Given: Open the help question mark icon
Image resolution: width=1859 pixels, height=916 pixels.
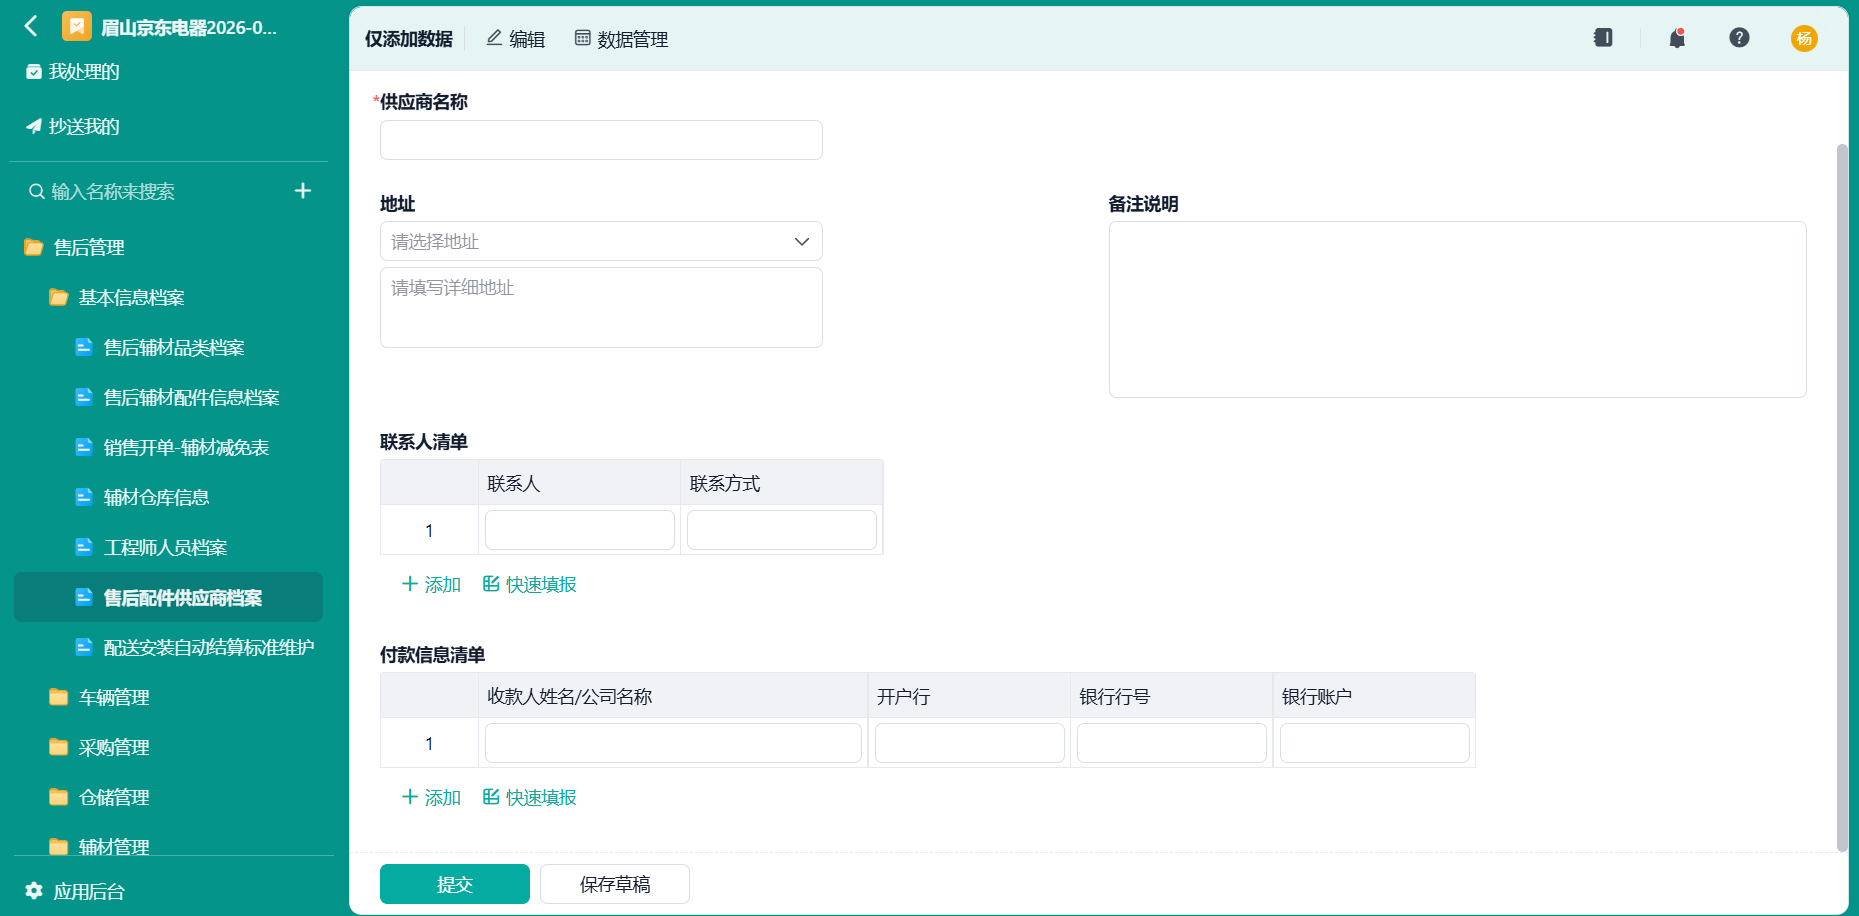Looking at the screenshot, I should pos(1739,38).
